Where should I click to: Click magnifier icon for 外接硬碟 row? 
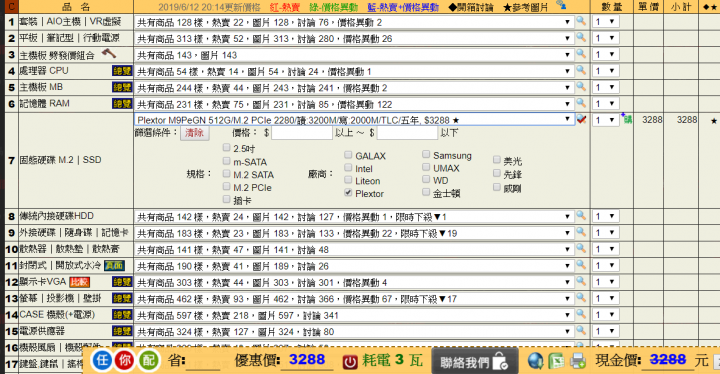pos(581,232)
